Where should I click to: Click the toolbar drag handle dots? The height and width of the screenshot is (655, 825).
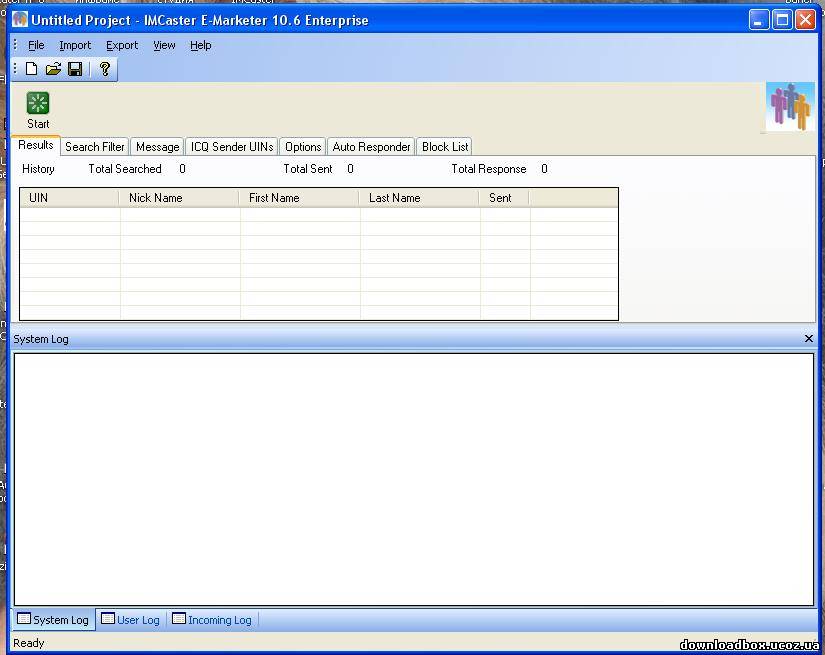pyautogui.click(x=15, y=68)
